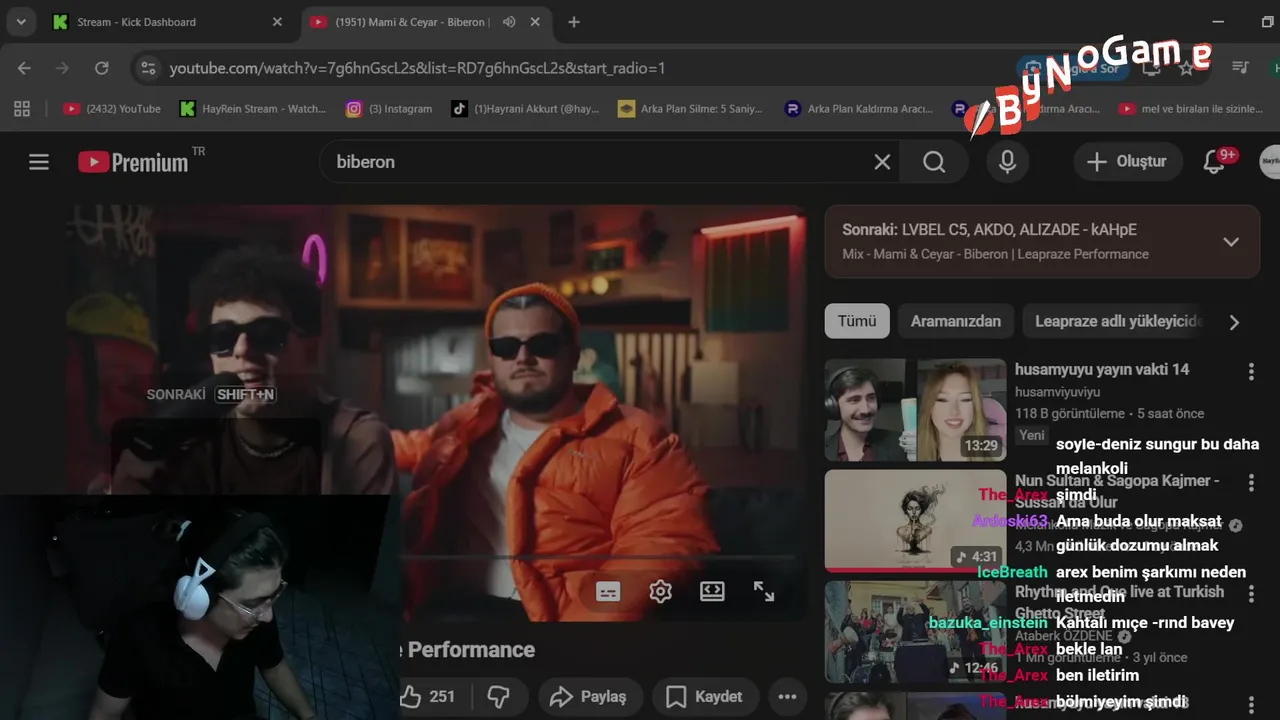Click the 'husamyuyu yayın vakti 14' title
The image size is (1280, 720).
(x=1102, y=369)
